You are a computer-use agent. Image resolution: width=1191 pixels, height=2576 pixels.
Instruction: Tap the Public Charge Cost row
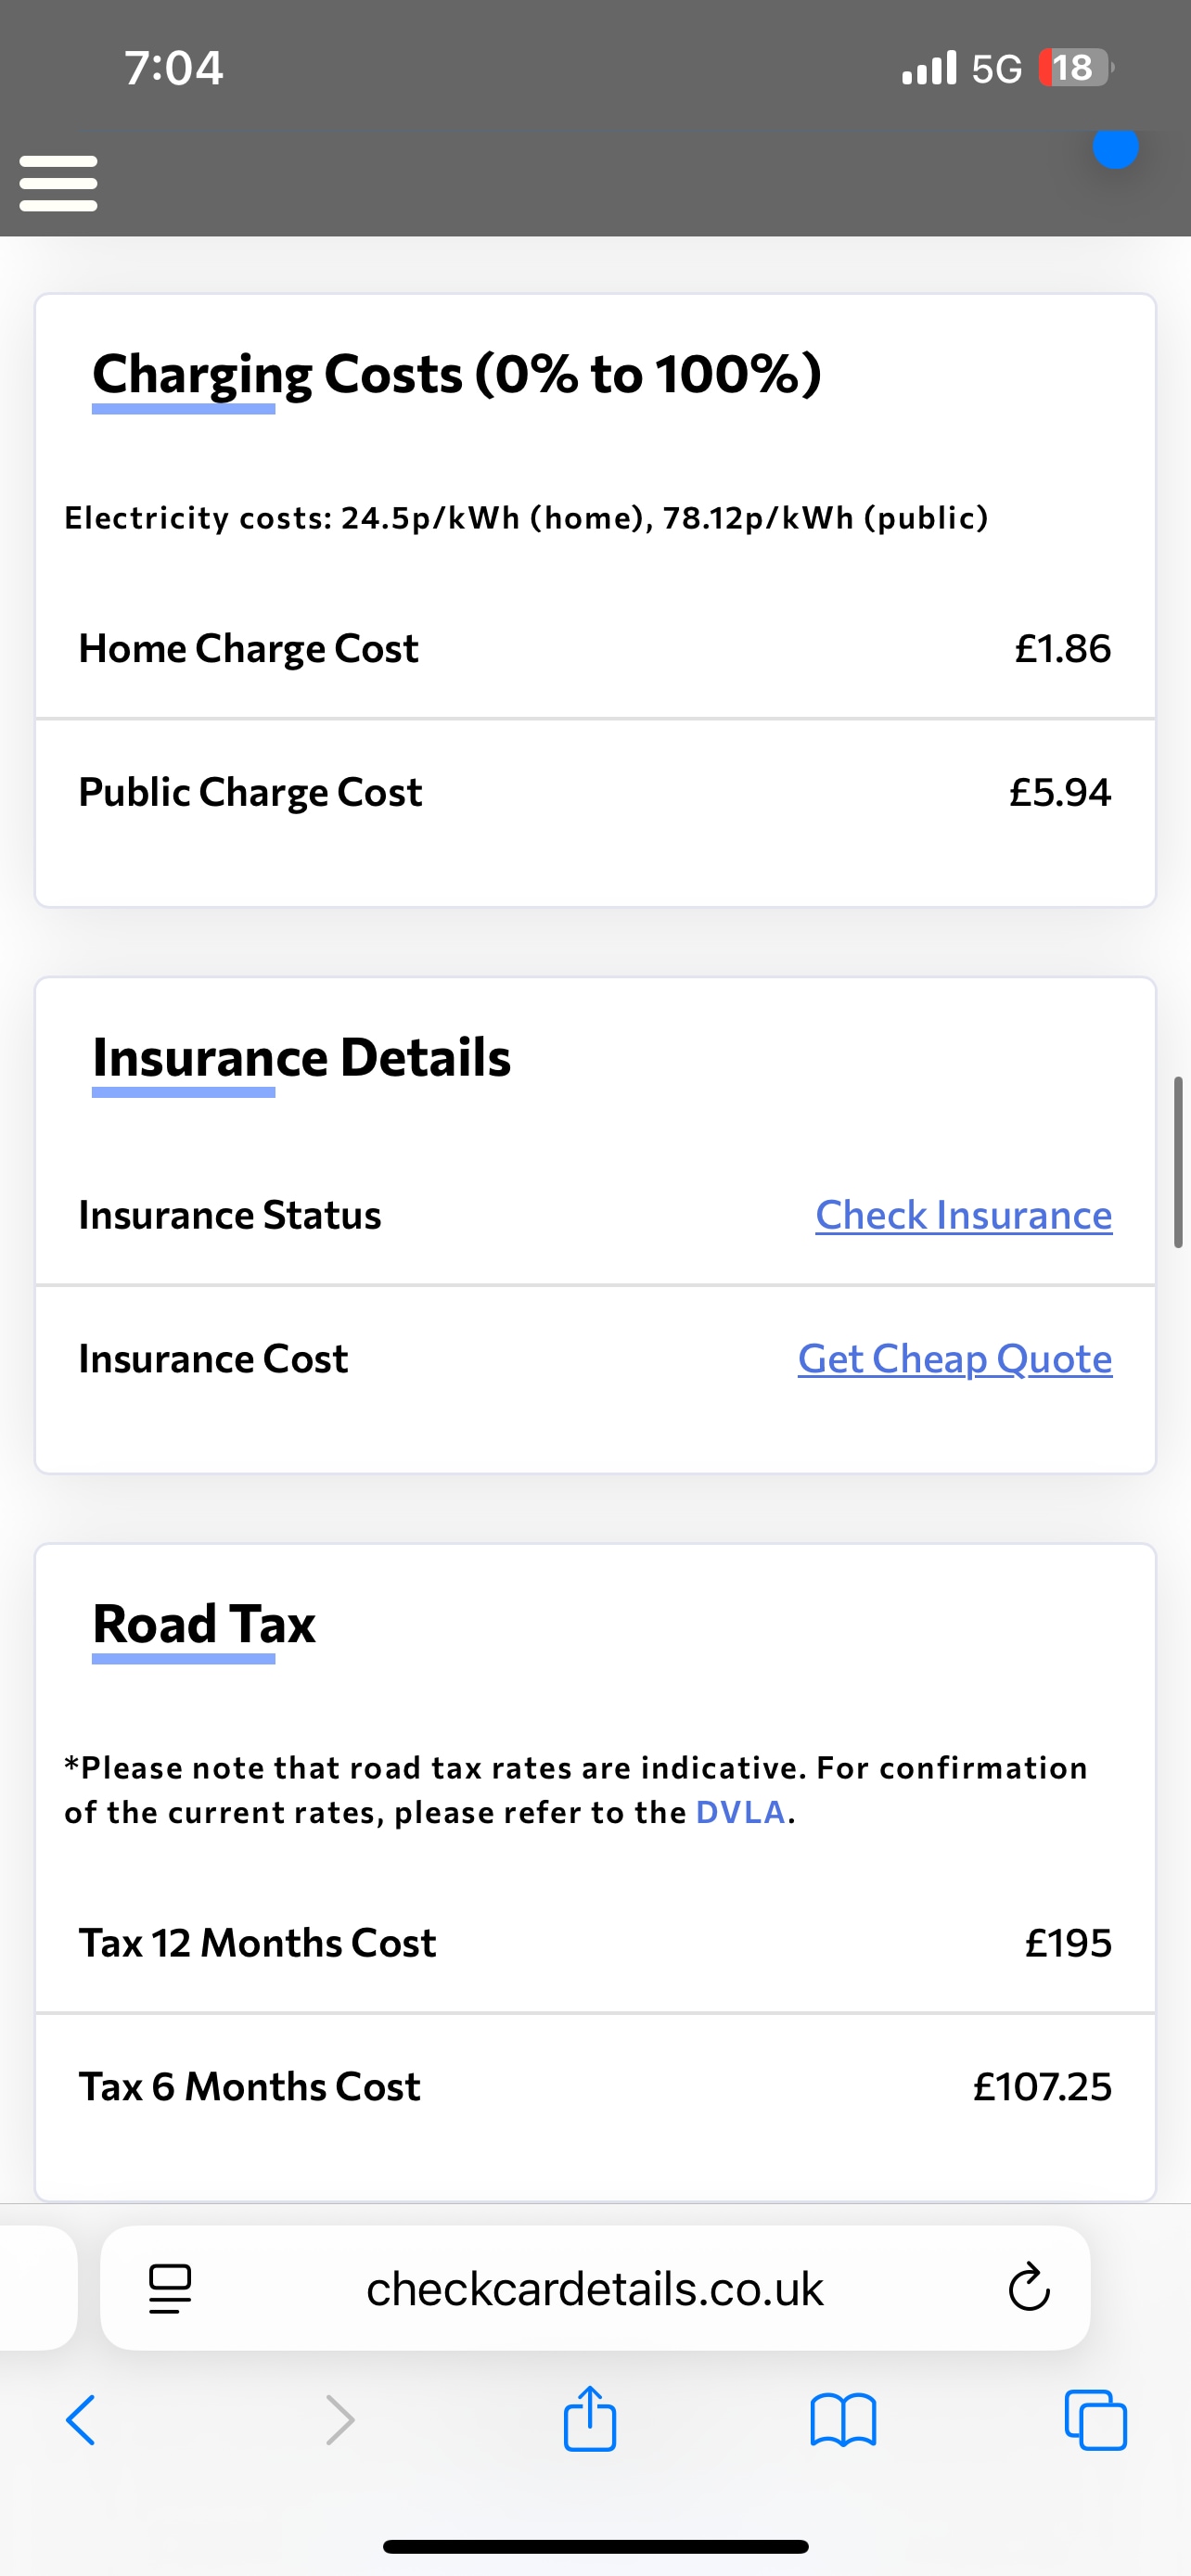point(595,792)
